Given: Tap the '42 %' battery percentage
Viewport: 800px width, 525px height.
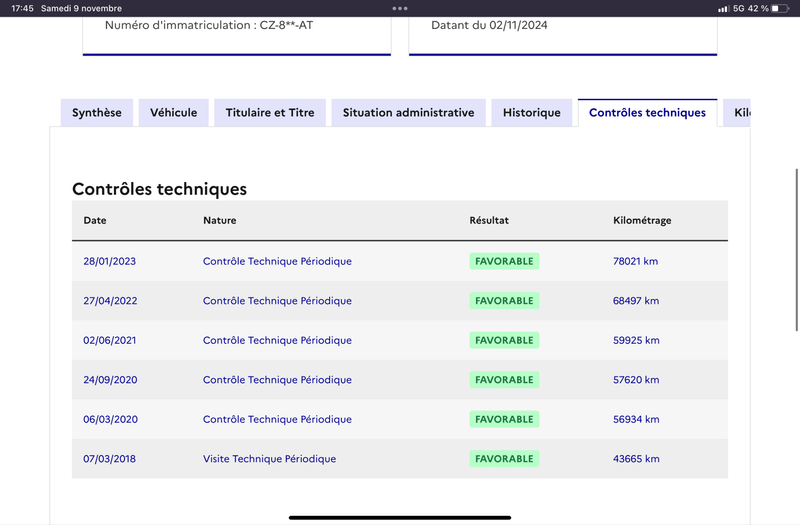Looking at the screenshot, I should [758, 9].
